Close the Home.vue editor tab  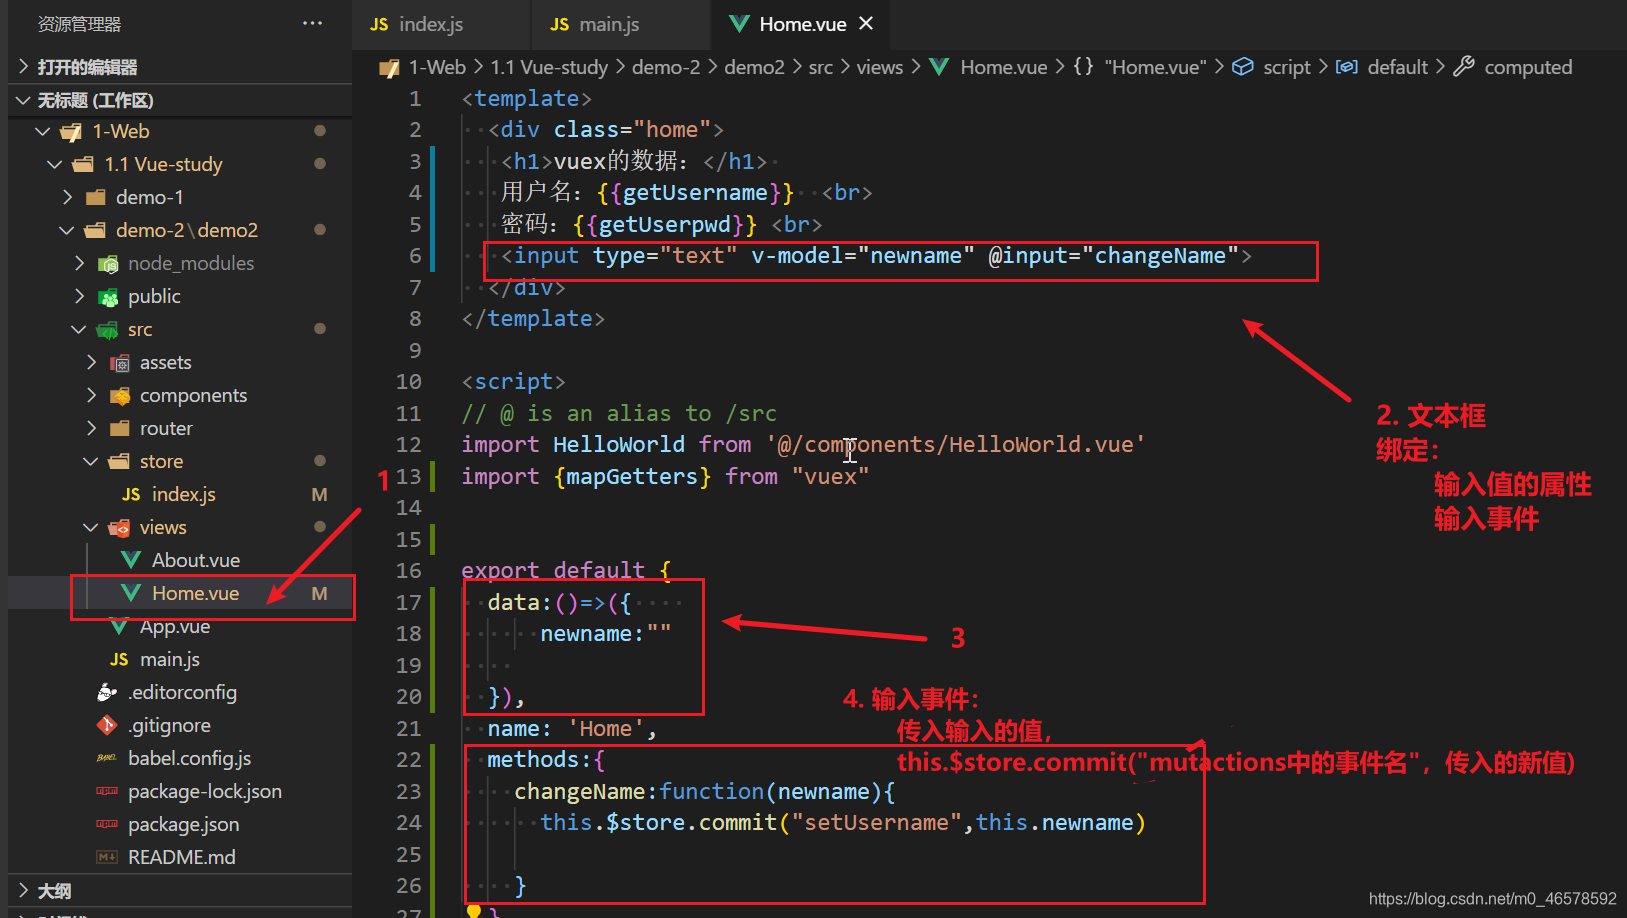pyautogui.click(x=866, y=23)
